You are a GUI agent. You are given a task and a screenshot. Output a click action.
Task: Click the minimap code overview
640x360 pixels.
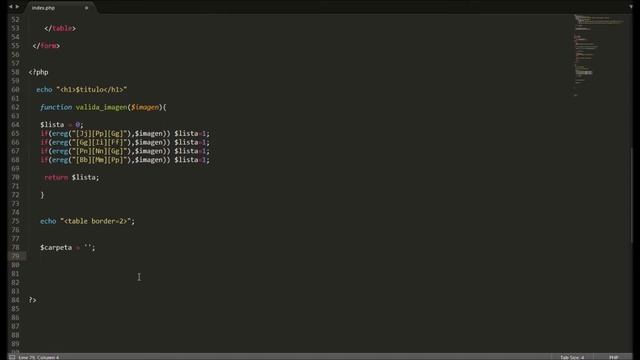[x=598, y=55]
